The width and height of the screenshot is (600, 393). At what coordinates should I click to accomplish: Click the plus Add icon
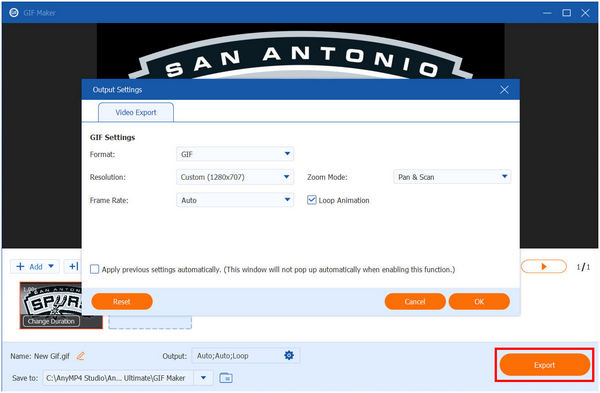[21, 267]
